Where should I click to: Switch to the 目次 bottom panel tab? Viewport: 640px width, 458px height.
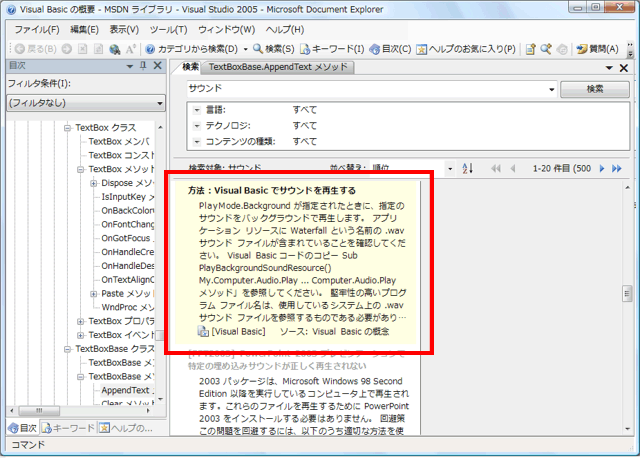pos(23,428)
